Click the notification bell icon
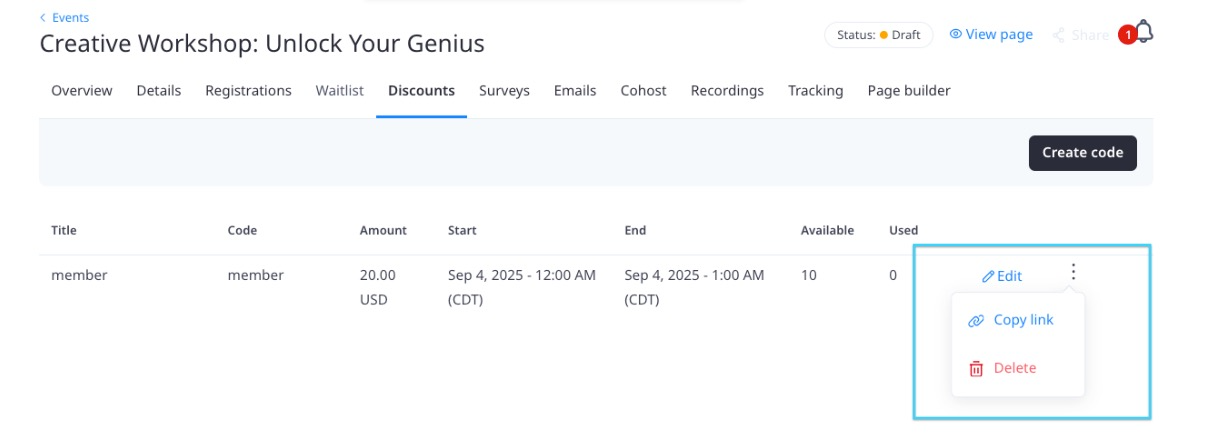The height and width of the screenshot is (439, 1209). click(1143, 33)
